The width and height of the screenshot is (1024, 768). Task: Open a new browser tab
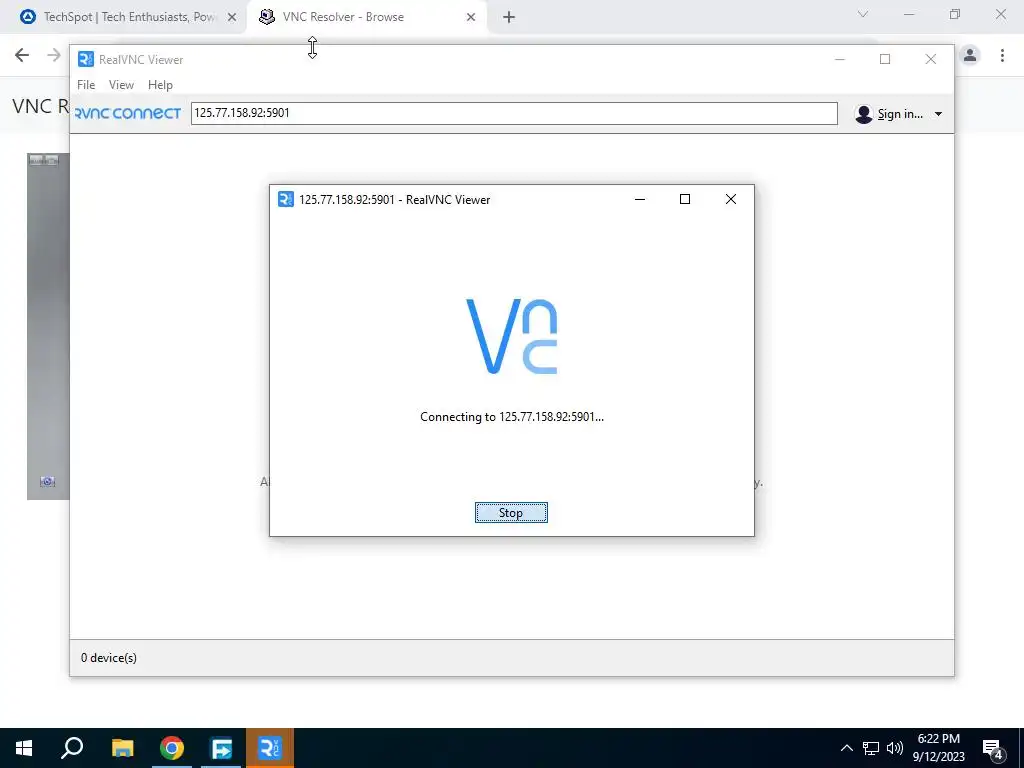509,17
